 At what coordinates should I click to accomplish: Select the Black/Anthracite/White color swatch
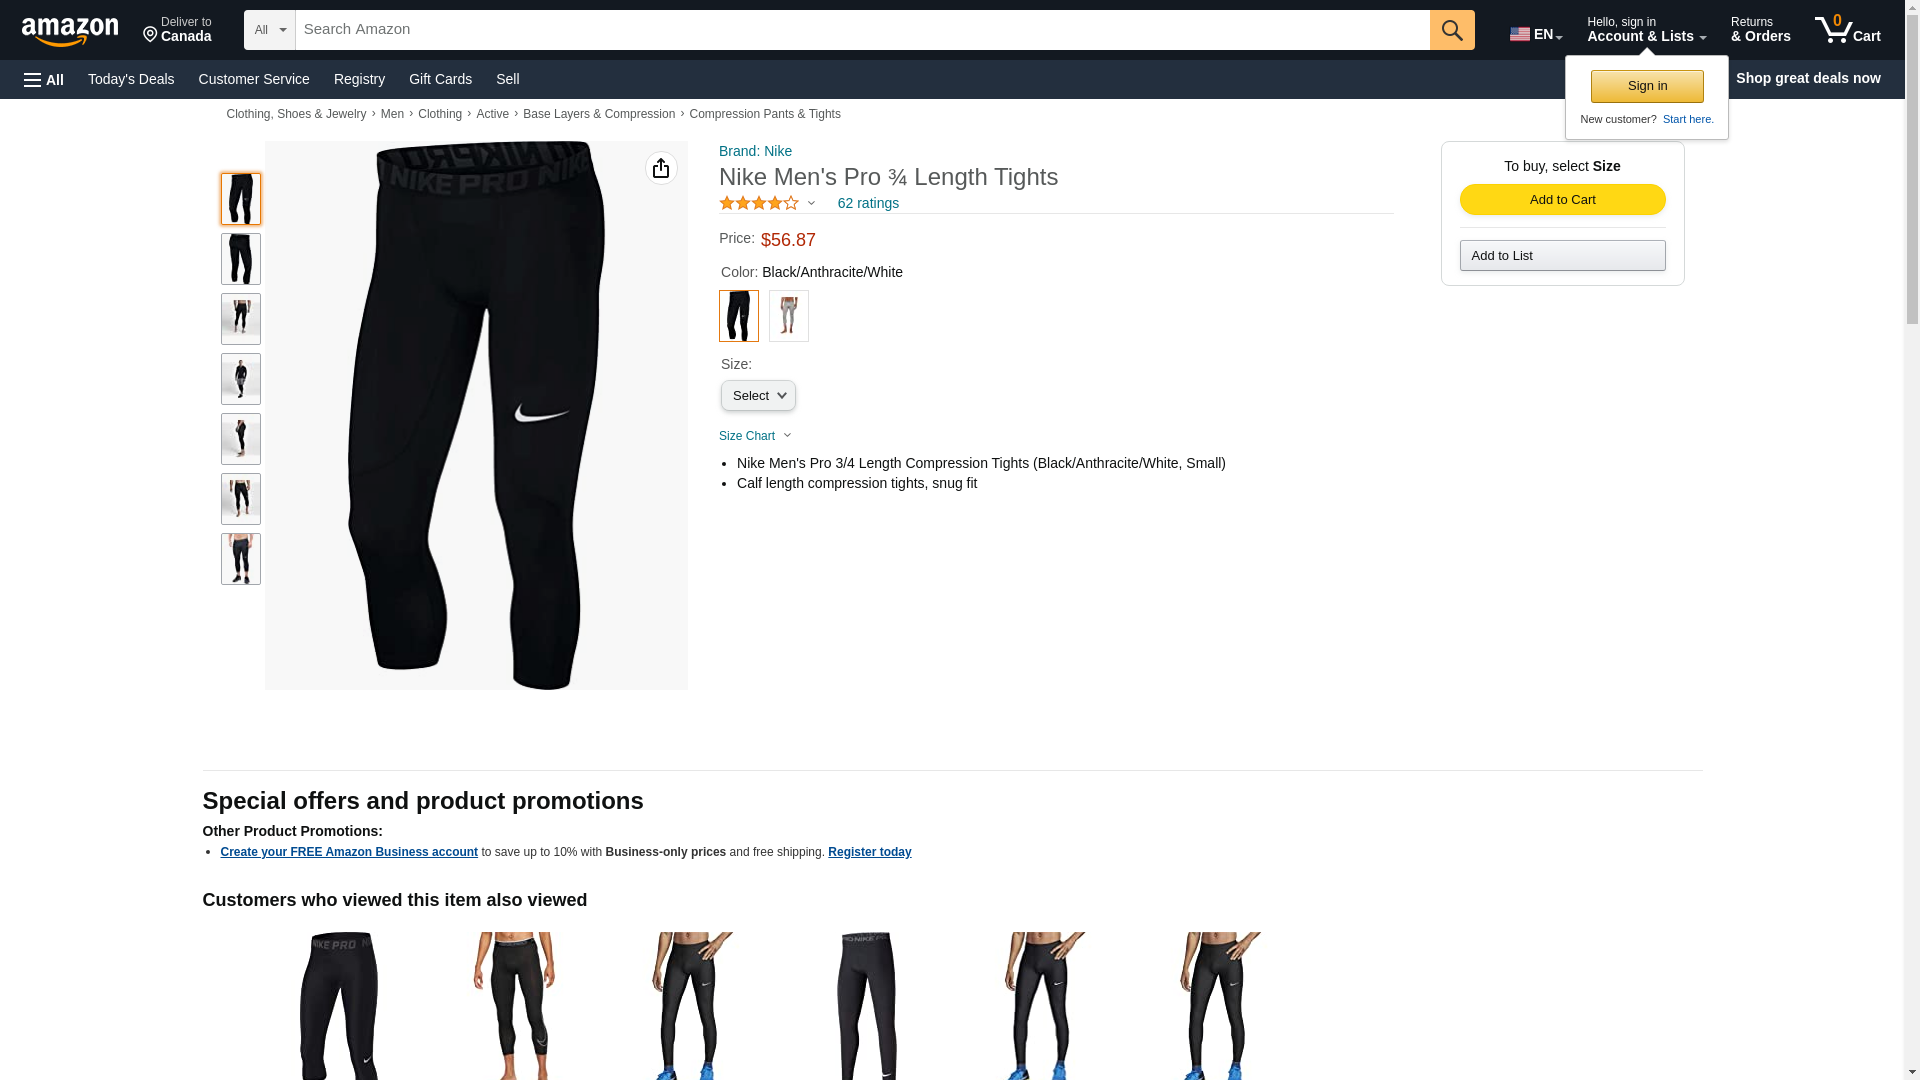point(739,316)
